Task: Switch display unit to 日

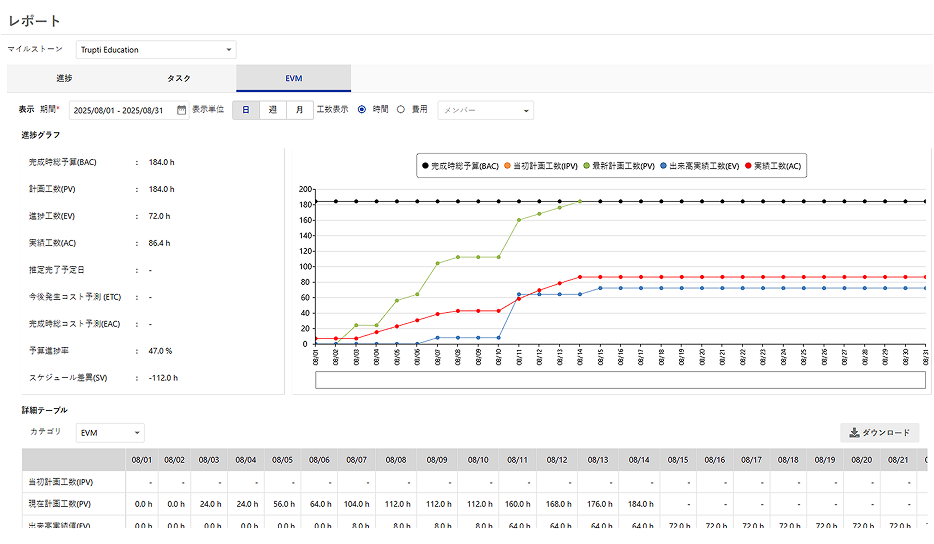Action: click(246, 110)
